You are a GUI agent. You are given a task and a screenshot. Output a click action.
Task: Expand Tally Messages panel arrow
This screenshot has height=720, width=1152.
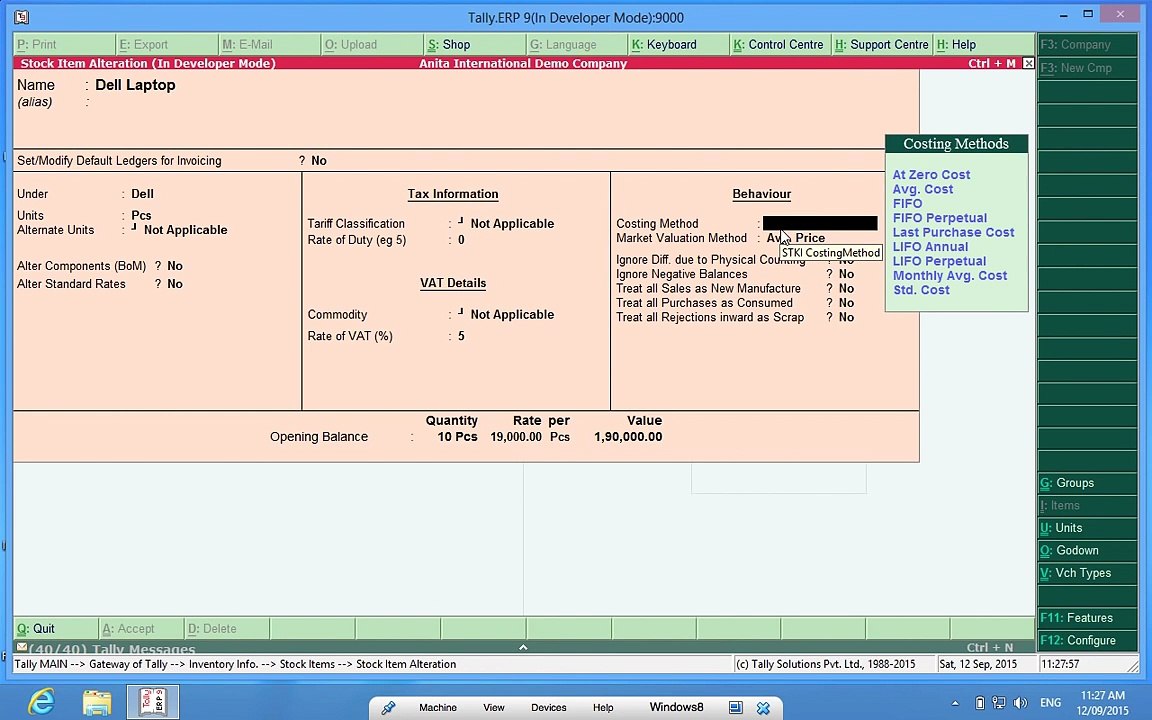pyautogui.click(x=523, y=647)
